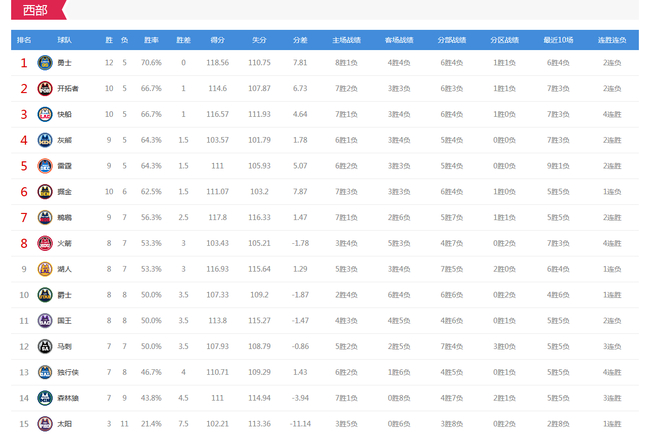The height and width of the screenshot is (436, 650).
Task: Click the 森林狼 (Timberwolves) team logo
Action: (45, 398)
